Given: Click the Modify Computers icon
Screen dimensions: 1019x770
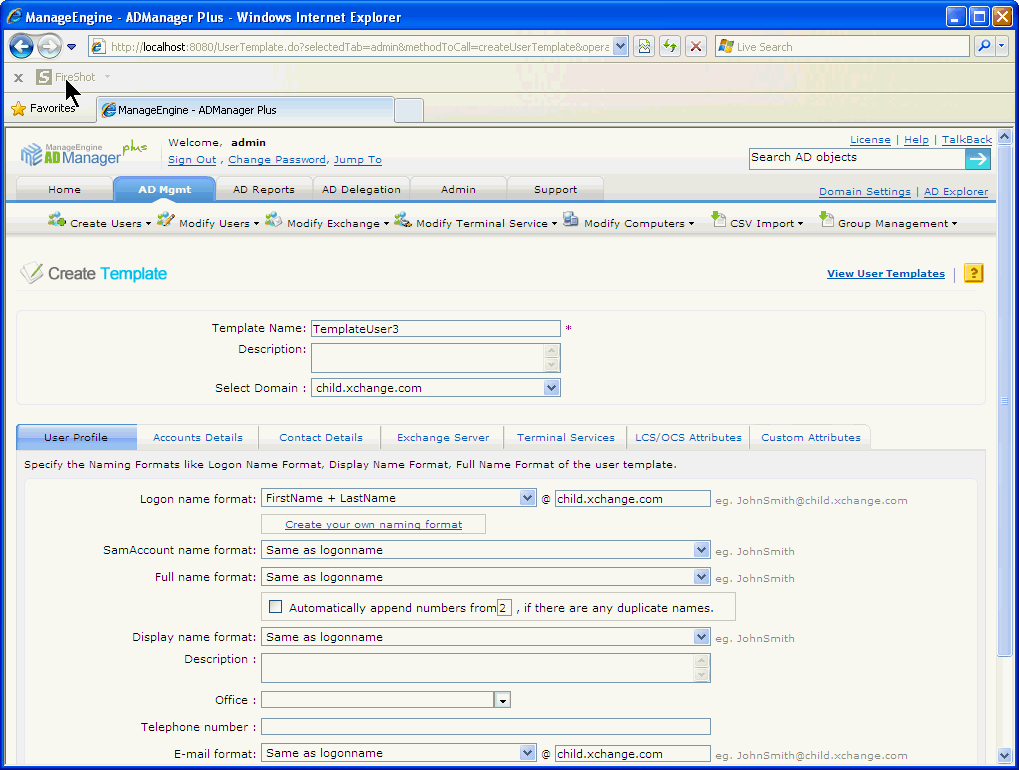Looking at the screenshot, I should pyautogui.click(x=571, y=220).
